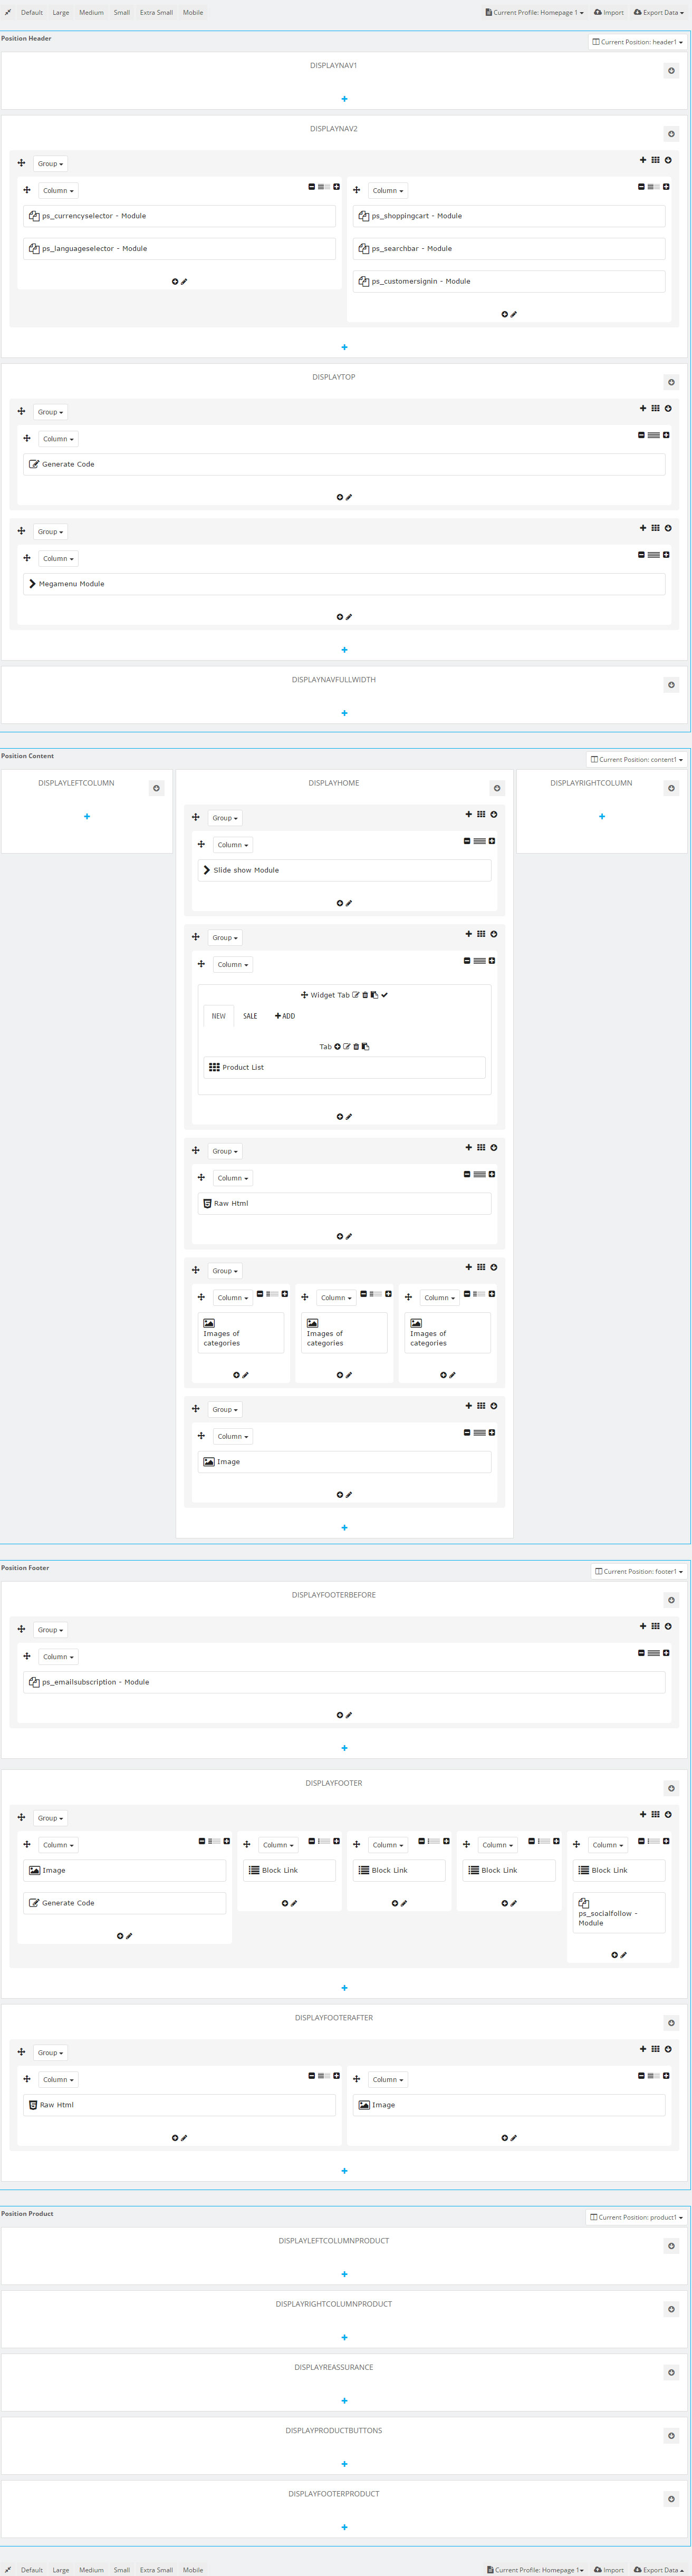Delete the Widget Tab using trash icon
The image size is (692, 2576).
pyautogui.click(x=365, y=995)
